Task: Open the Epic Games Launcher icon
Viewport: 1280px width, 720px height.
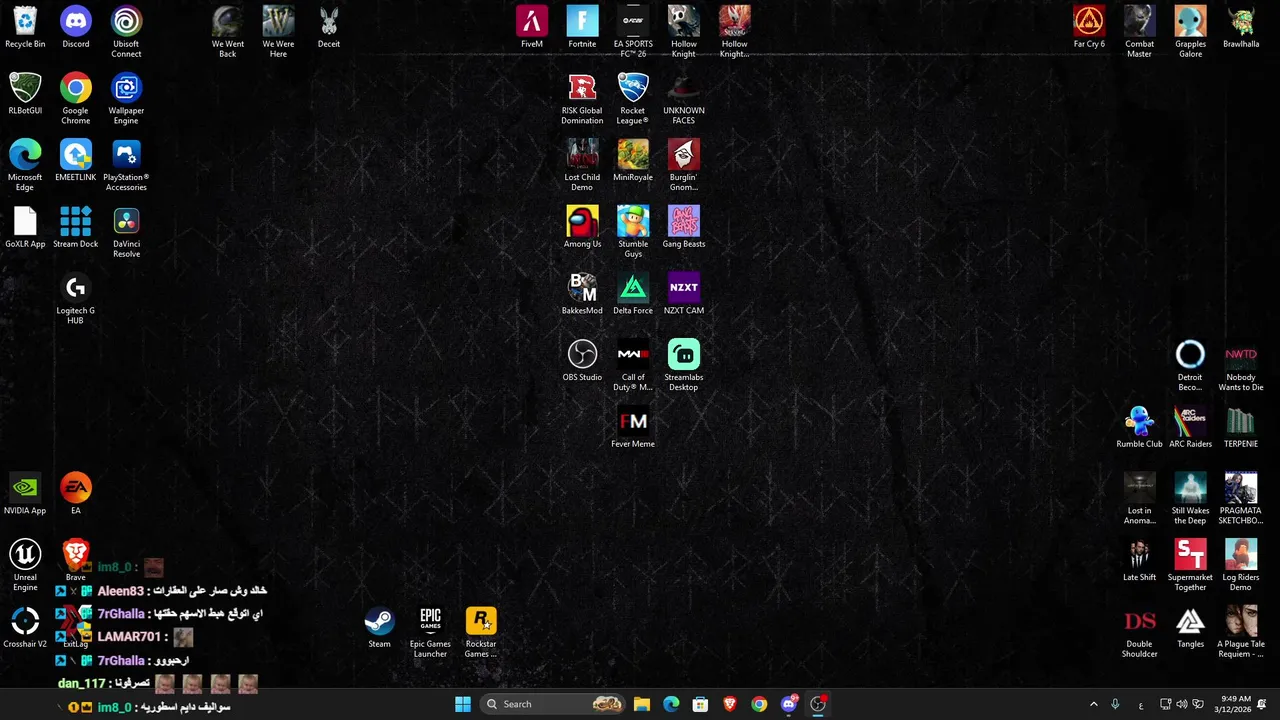Action: (x=430, y=632)
